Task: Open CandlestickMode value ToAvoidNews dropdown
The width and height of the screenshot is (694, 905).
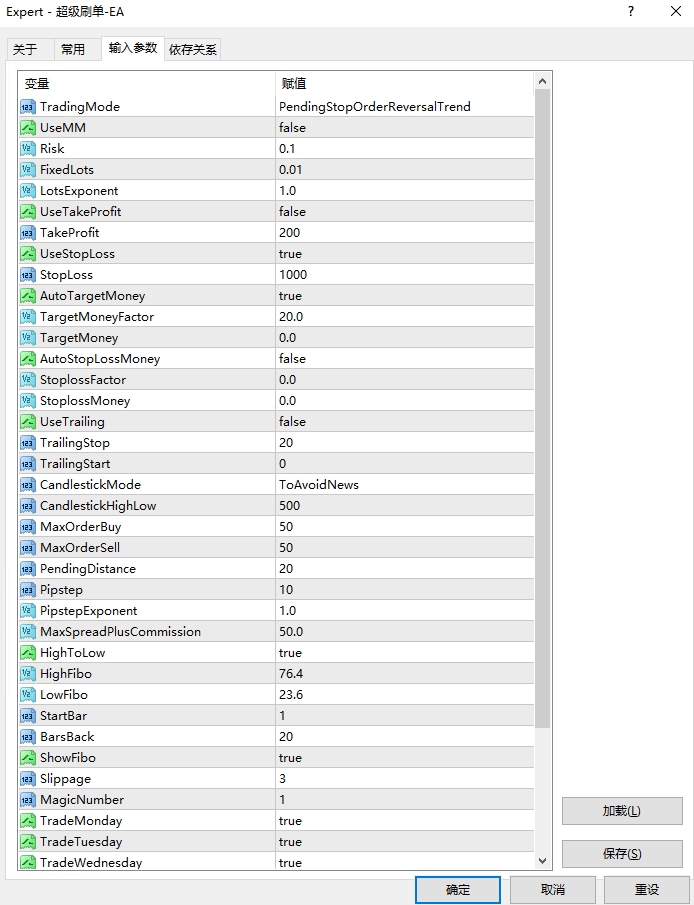Action: point(405,485)
